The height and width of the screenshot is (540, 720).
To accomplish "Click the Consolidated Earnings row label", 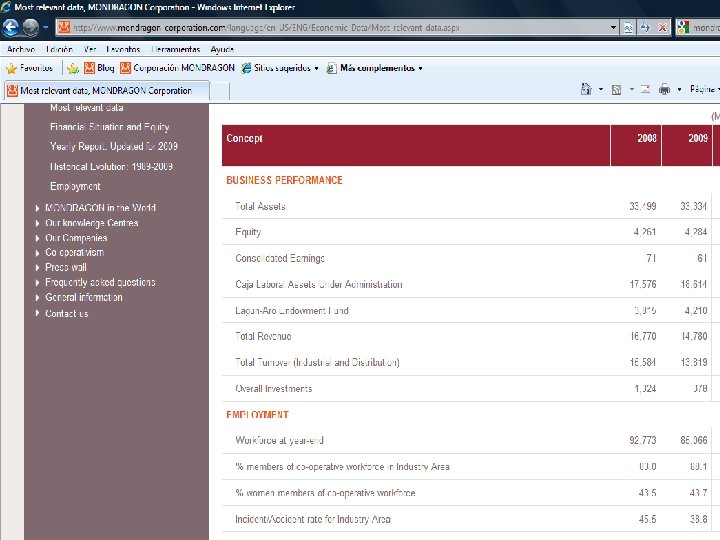I will (280, 259).
